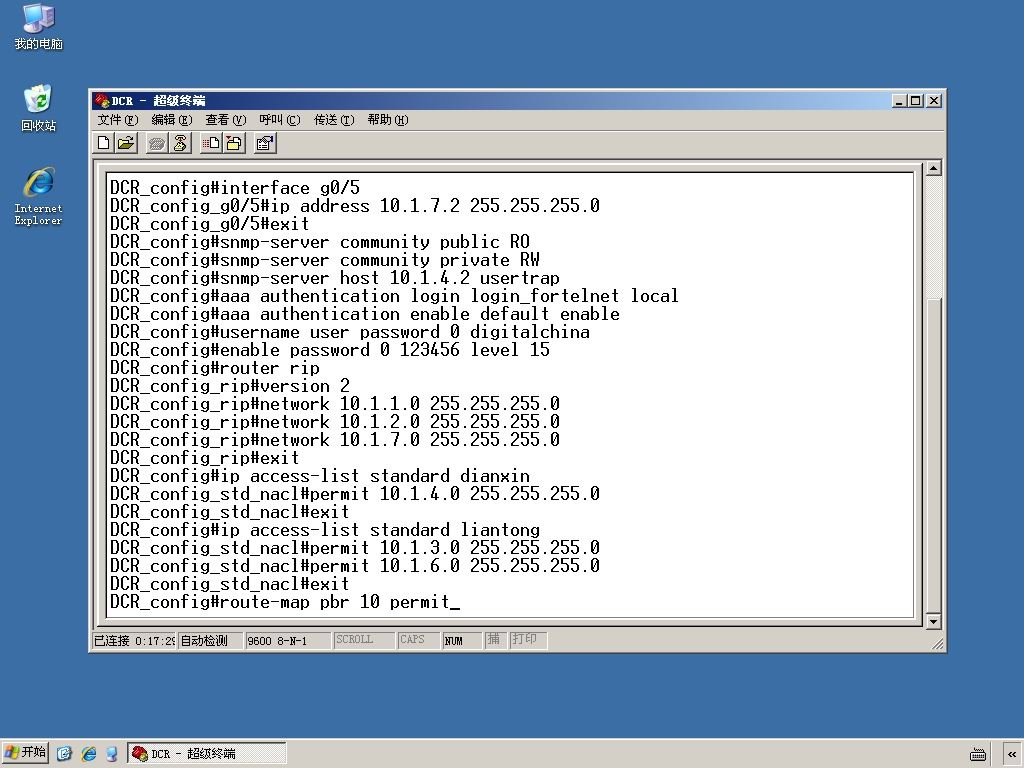Screen dimensions: 1024x768
Task: Click the 捕 capture status indicator
Action: [x=494, y=640]
